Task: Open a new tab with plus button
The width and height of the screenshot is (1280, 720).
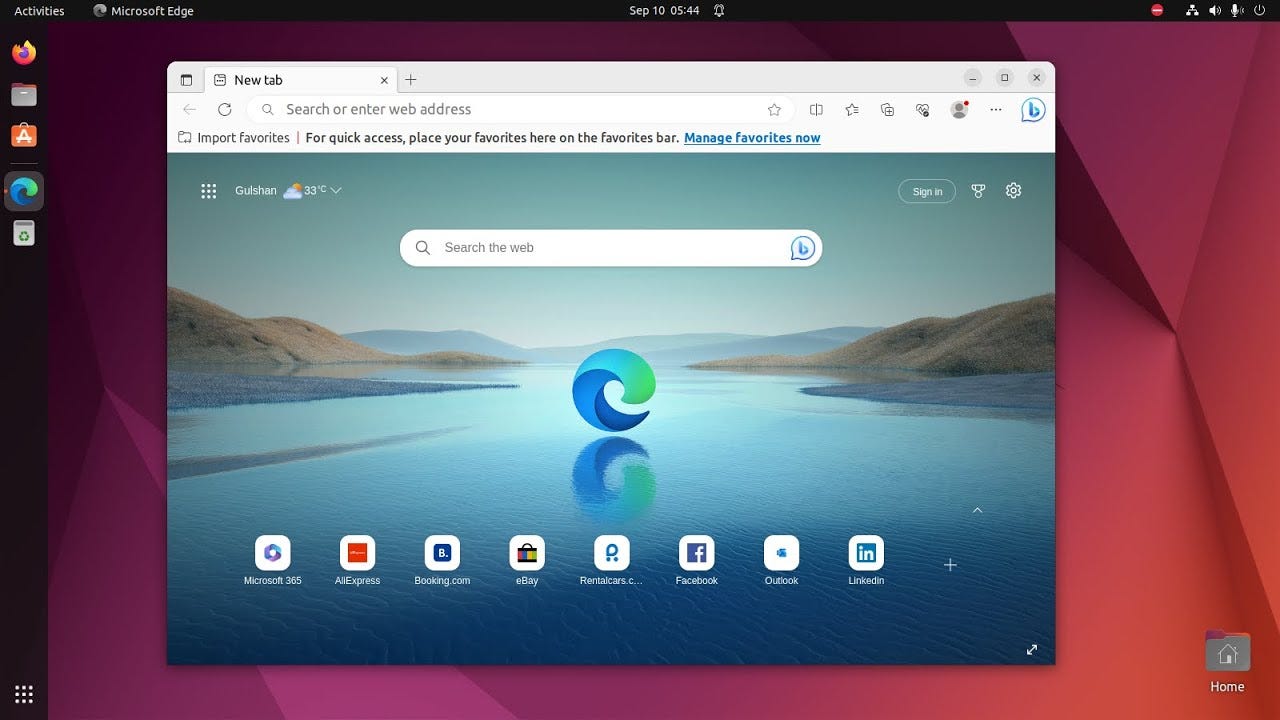Action: point(410,80)
